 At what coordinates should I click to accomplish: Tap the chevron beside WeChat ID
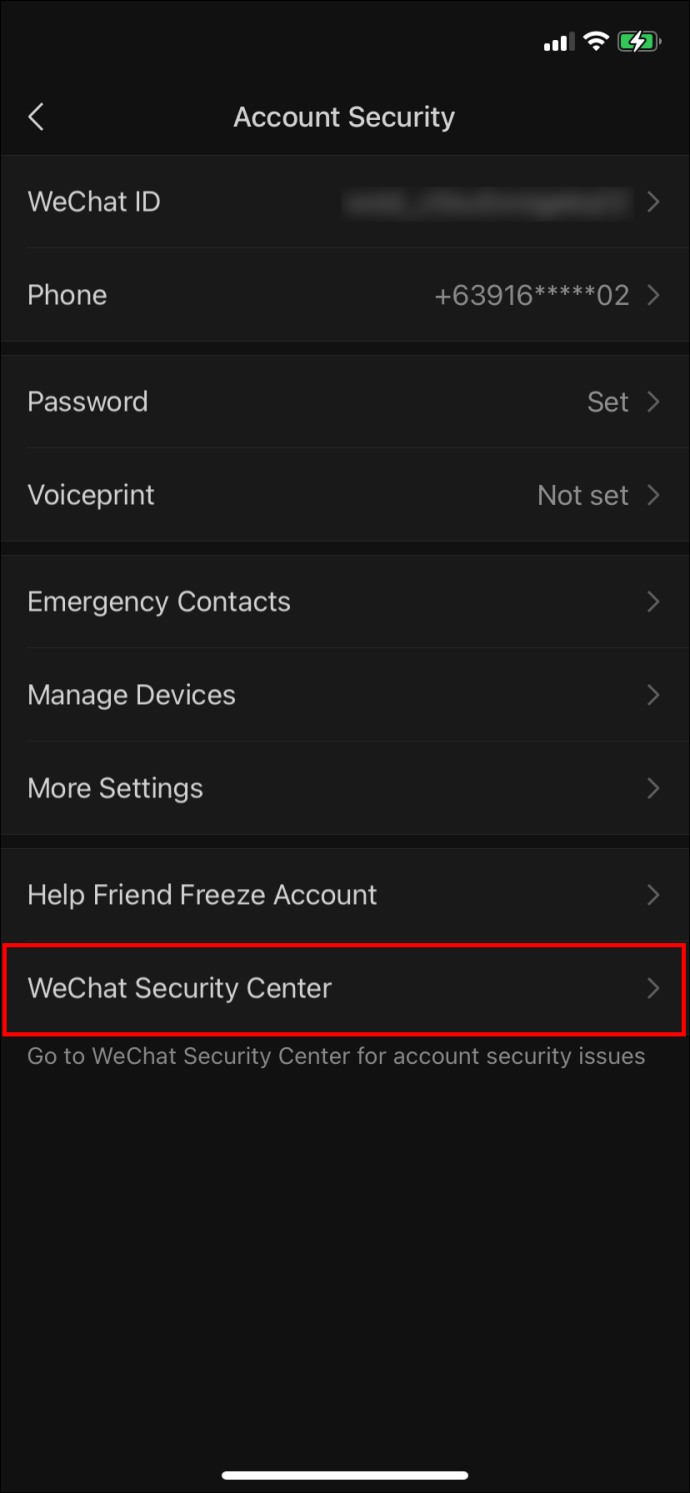tap(653, 202)
